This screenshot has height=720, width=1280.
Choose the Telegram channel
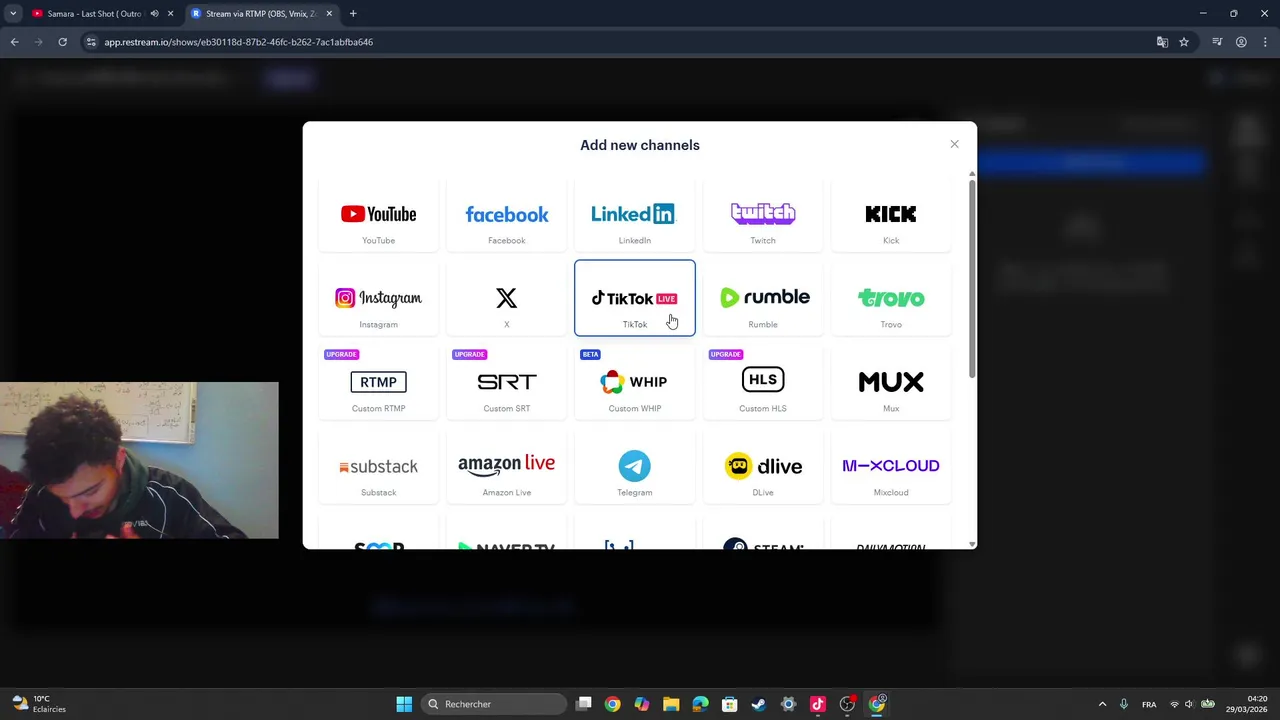pyautogui.click(x=635, y=466)
